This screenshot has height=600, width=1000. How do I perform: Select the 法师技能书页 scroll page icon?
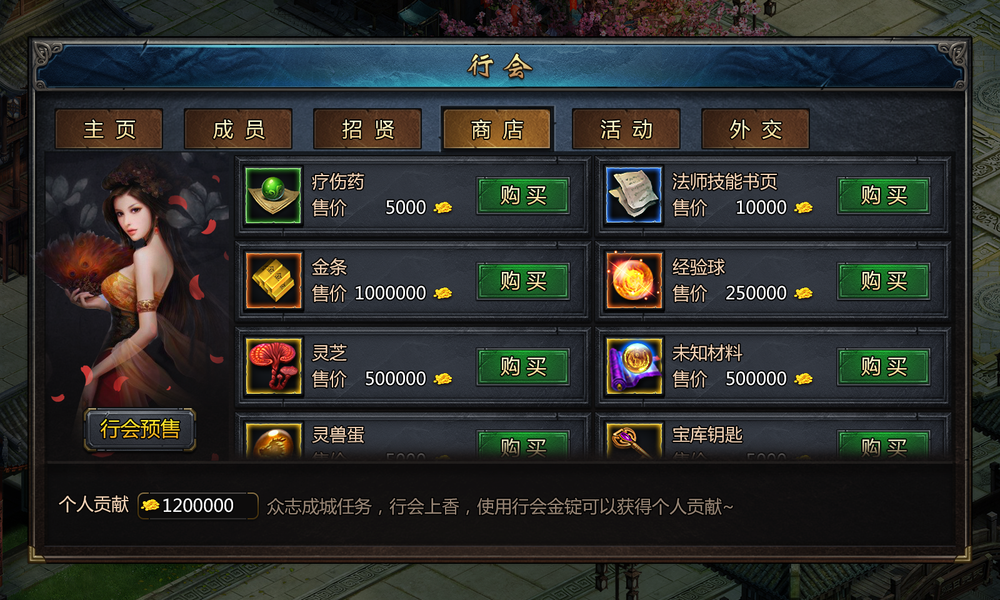pyautogui.click(x=634, y=195)
